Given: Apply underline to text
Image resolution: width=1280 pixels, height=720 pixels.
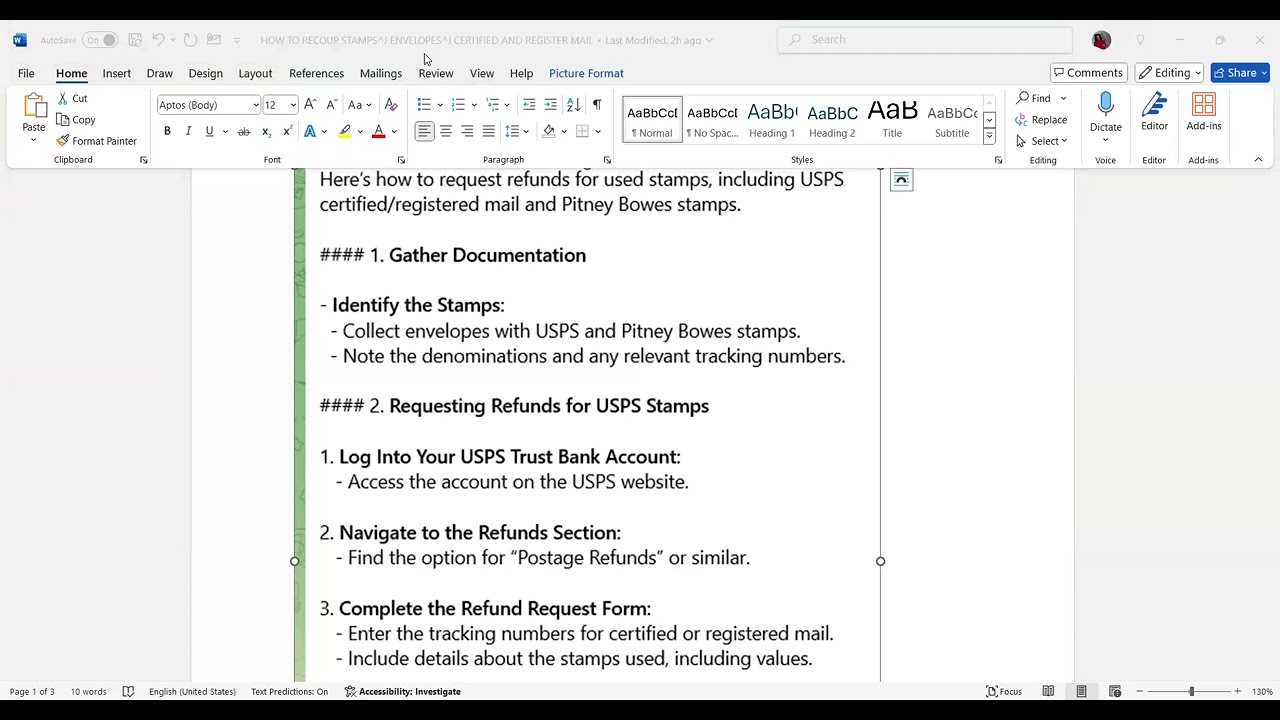Looking at the screenshot, I should (209, 131).
